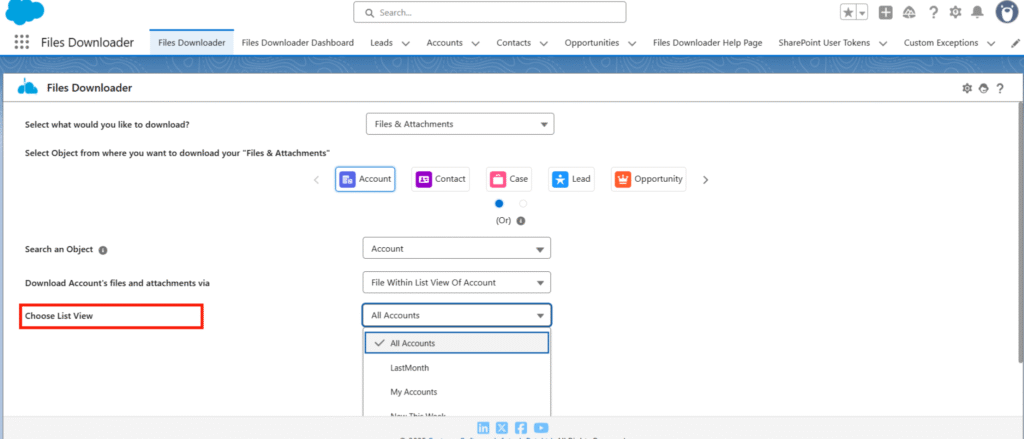Expand Leads tab dropdown chevron
This screenshot has height=439, width=1024.
coord(406,44)
